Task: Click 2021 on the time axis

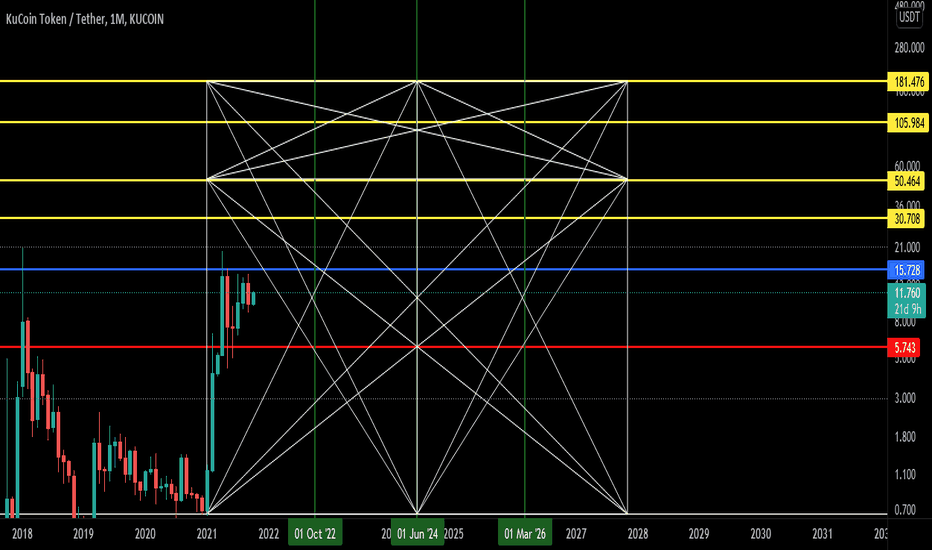Action: point(207,534)
